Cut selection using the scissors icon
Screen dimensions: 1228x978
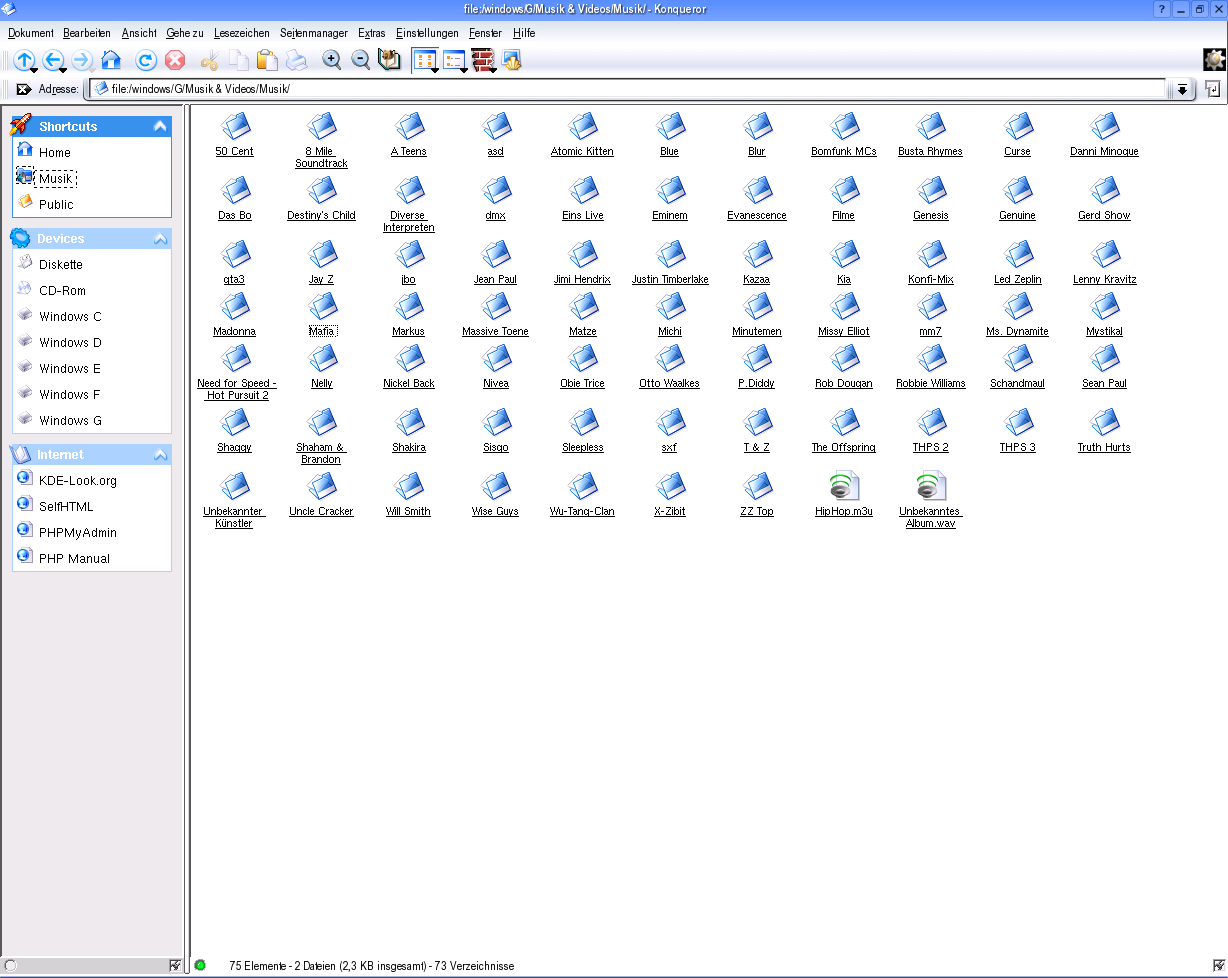pyautogui.click(x=209, y=60)
